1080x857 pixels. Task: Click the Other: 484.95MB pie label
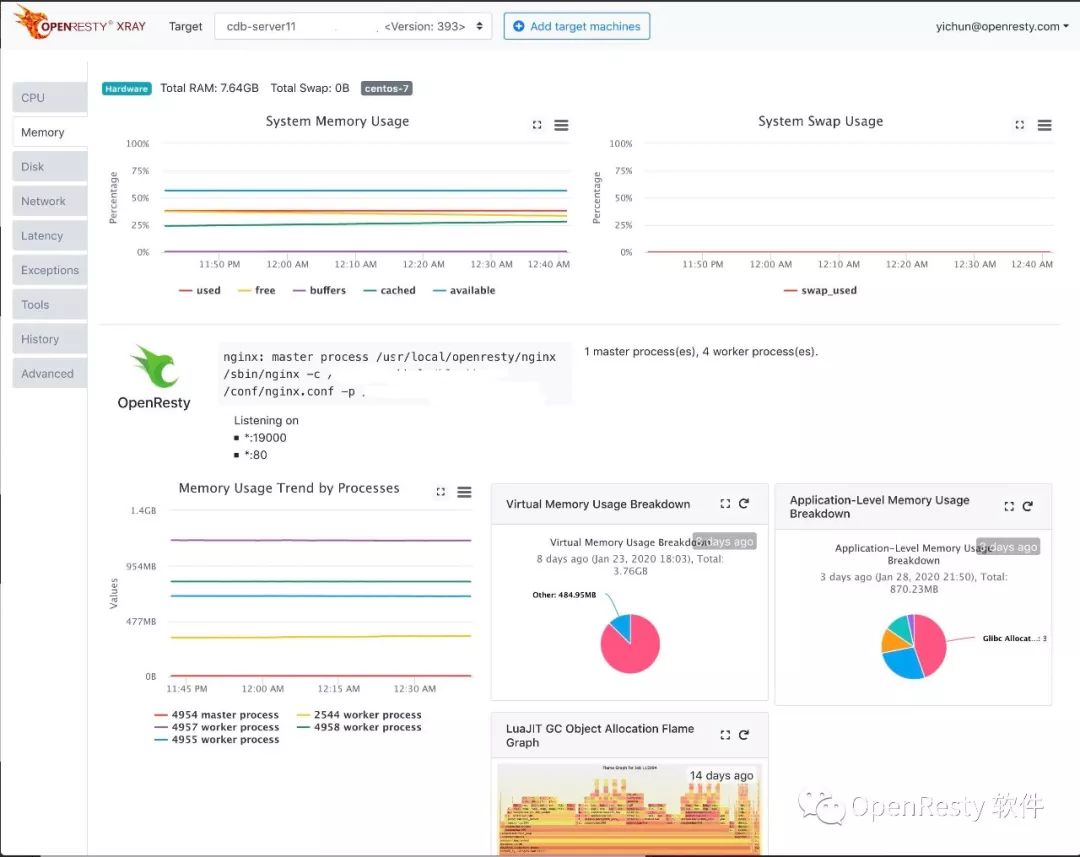point(564,595)
